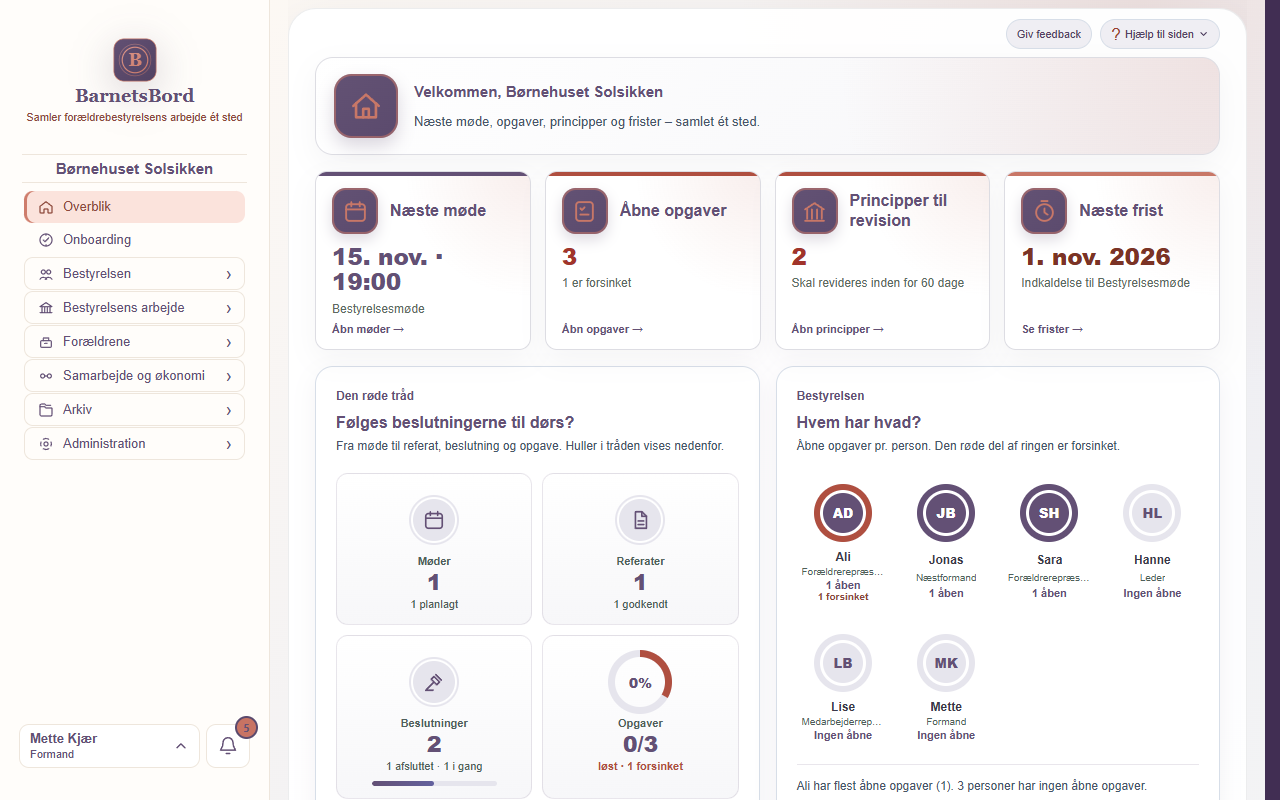Screen dimensions: 1280x800
Task: Click the Giv feedback button
Action: tap(1049, 34)
